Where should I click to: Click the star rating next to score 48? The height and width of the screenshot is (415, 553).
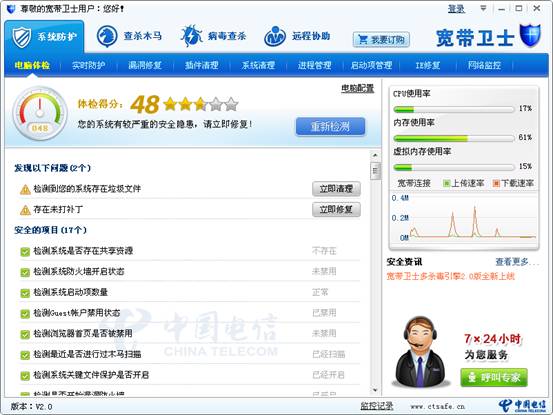click(201, 104)
